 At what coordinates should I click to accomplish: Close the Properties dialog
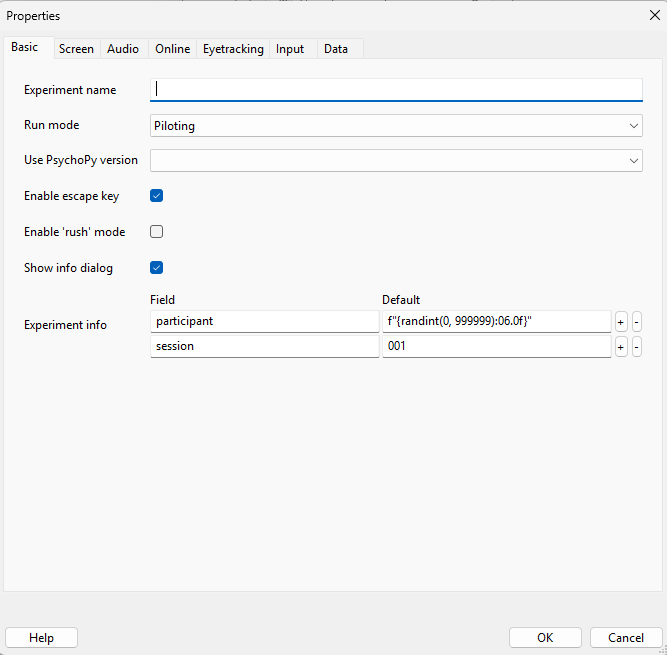(655, 15)
